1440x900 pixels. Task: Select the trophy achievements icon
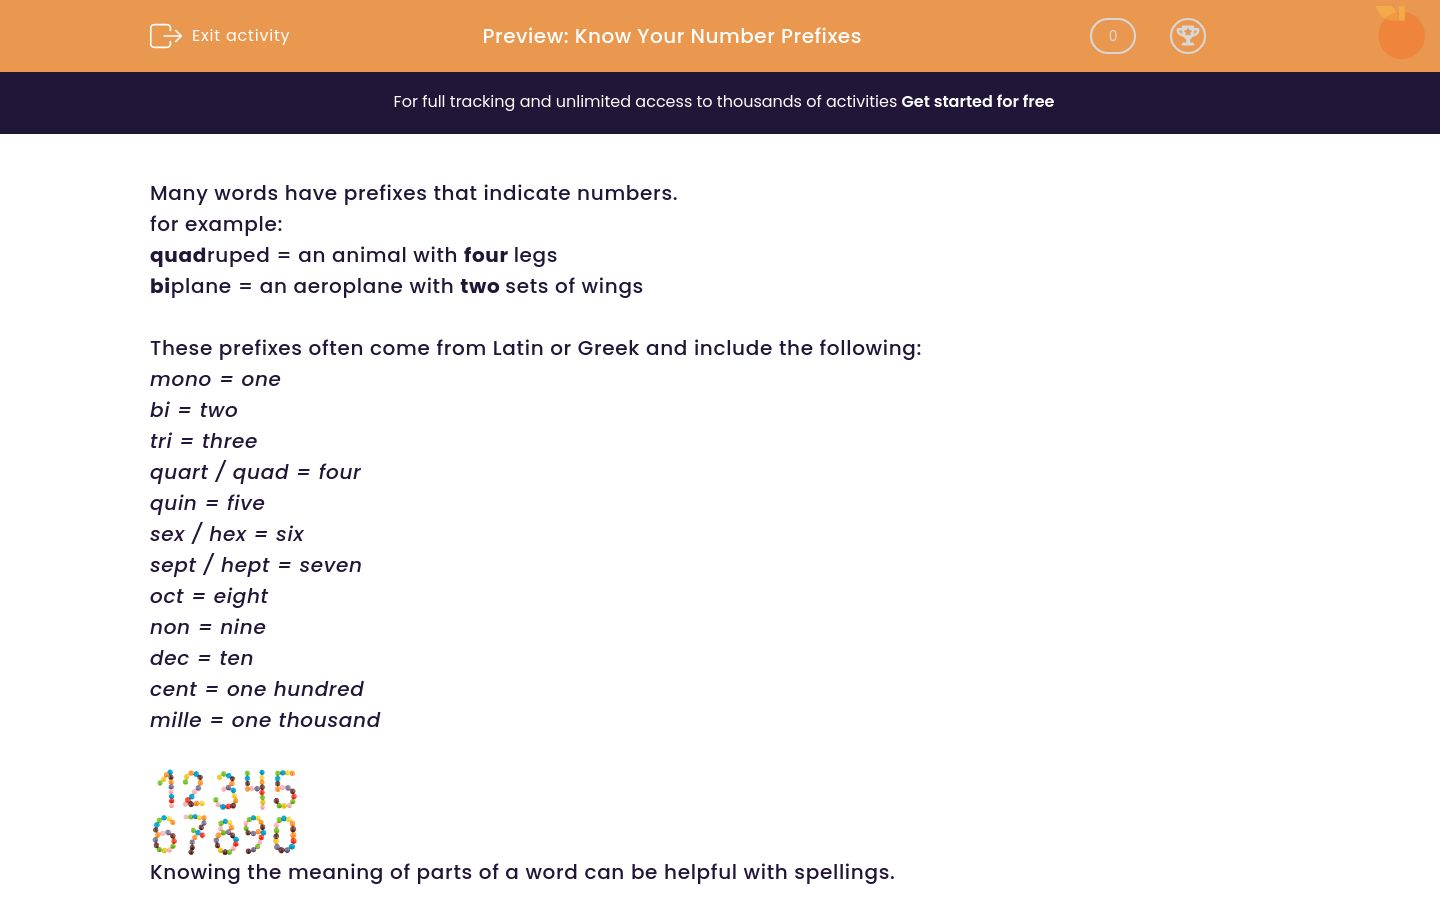click(x=1188, y=36)
